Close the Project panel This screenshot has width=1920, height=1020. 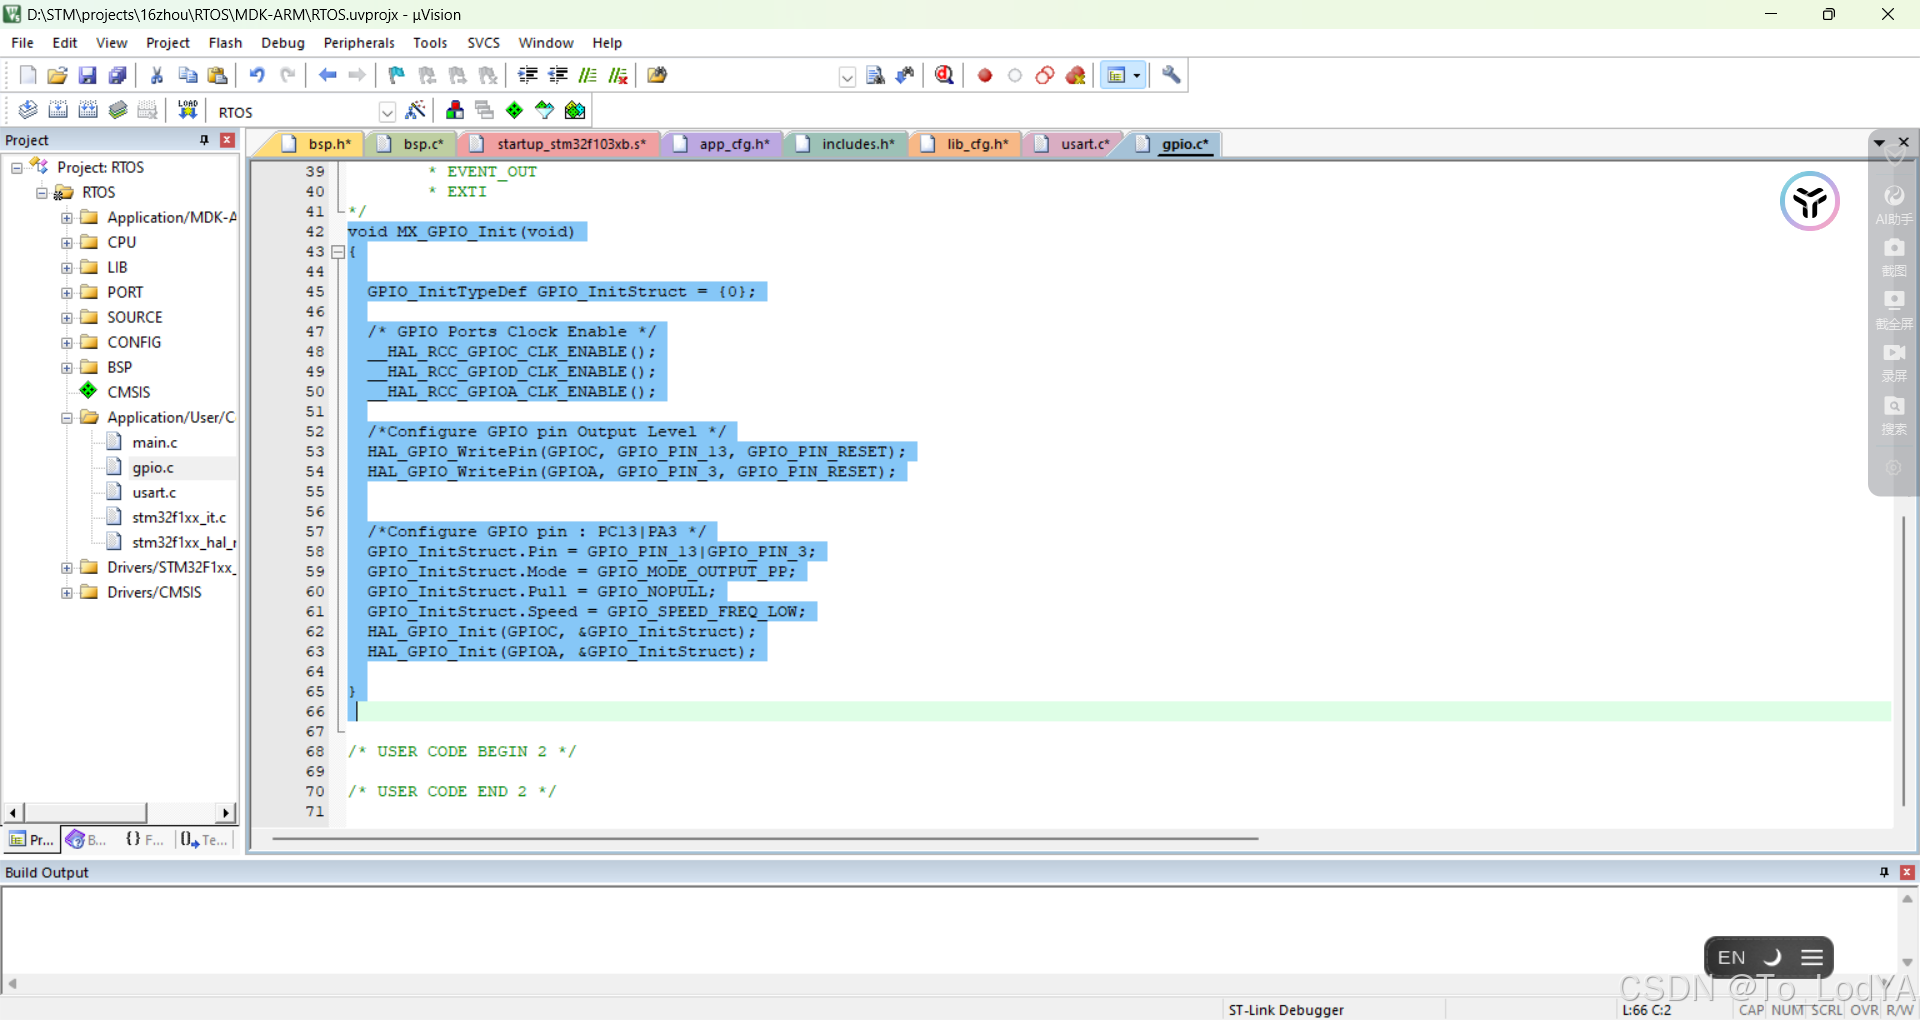227,140
